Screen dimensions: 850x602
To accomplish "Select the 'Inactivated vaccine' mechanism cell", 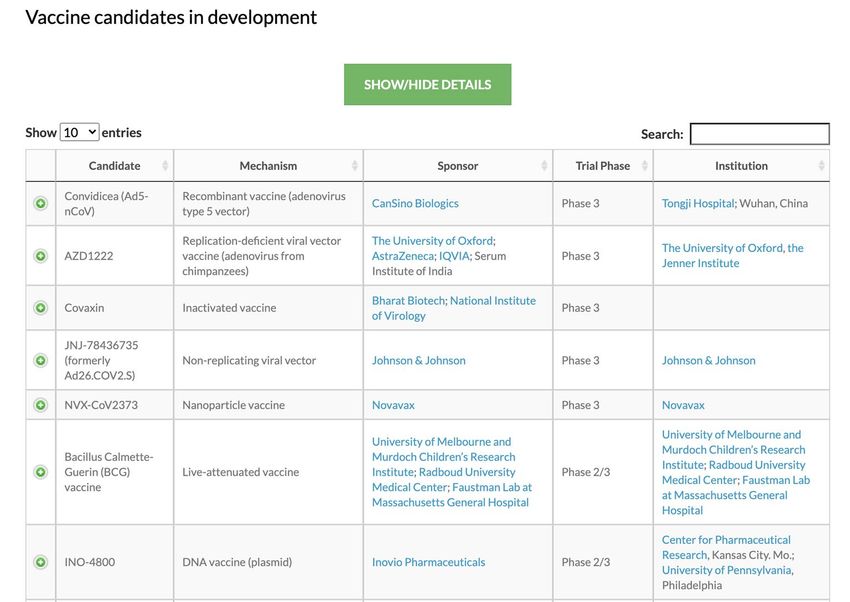I will [268, 308].
